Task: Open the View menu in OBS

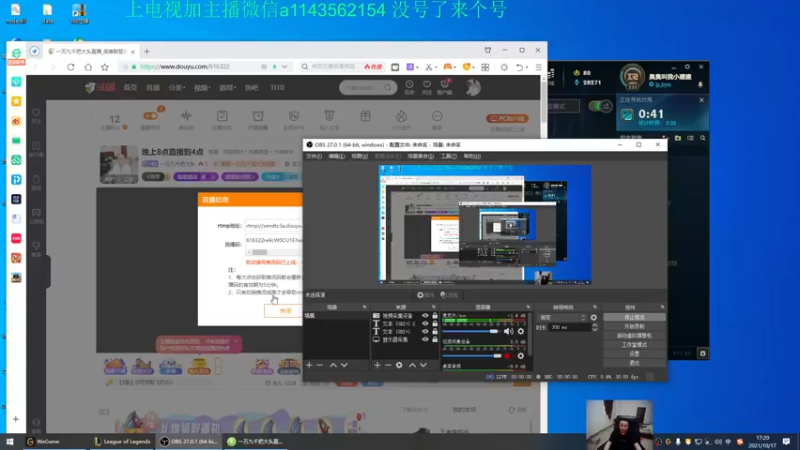Action: point(359,156)
